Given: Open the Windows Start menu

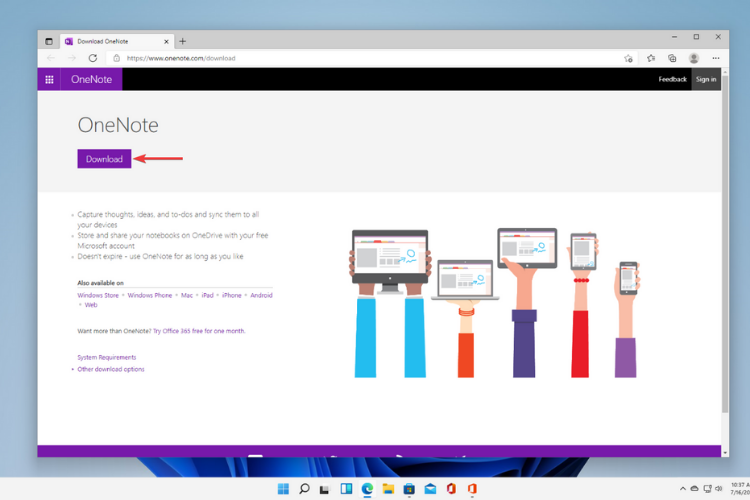Looking at the screenshot, I should pos(283,489).
